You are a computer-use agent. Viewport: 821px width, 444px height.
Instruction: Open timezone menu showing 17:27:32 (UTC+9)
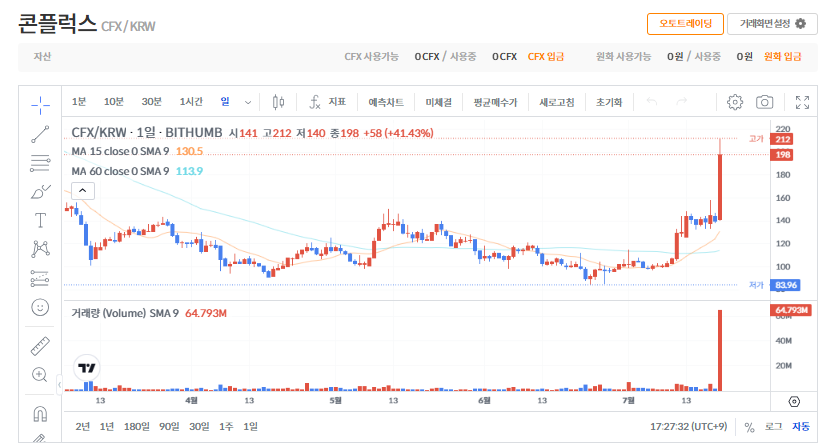pyautogui.click(x=689, y=427)
